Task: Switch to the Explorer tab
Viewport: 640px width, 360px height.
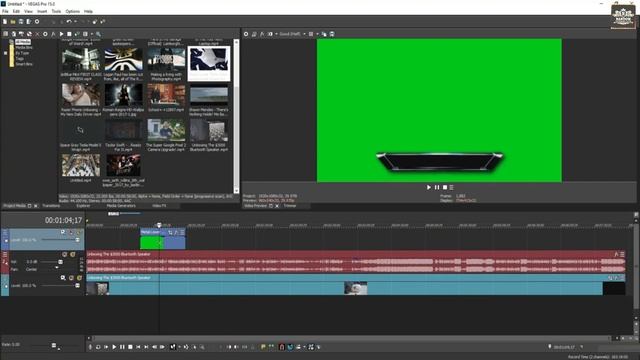Action: pos(83,206)
